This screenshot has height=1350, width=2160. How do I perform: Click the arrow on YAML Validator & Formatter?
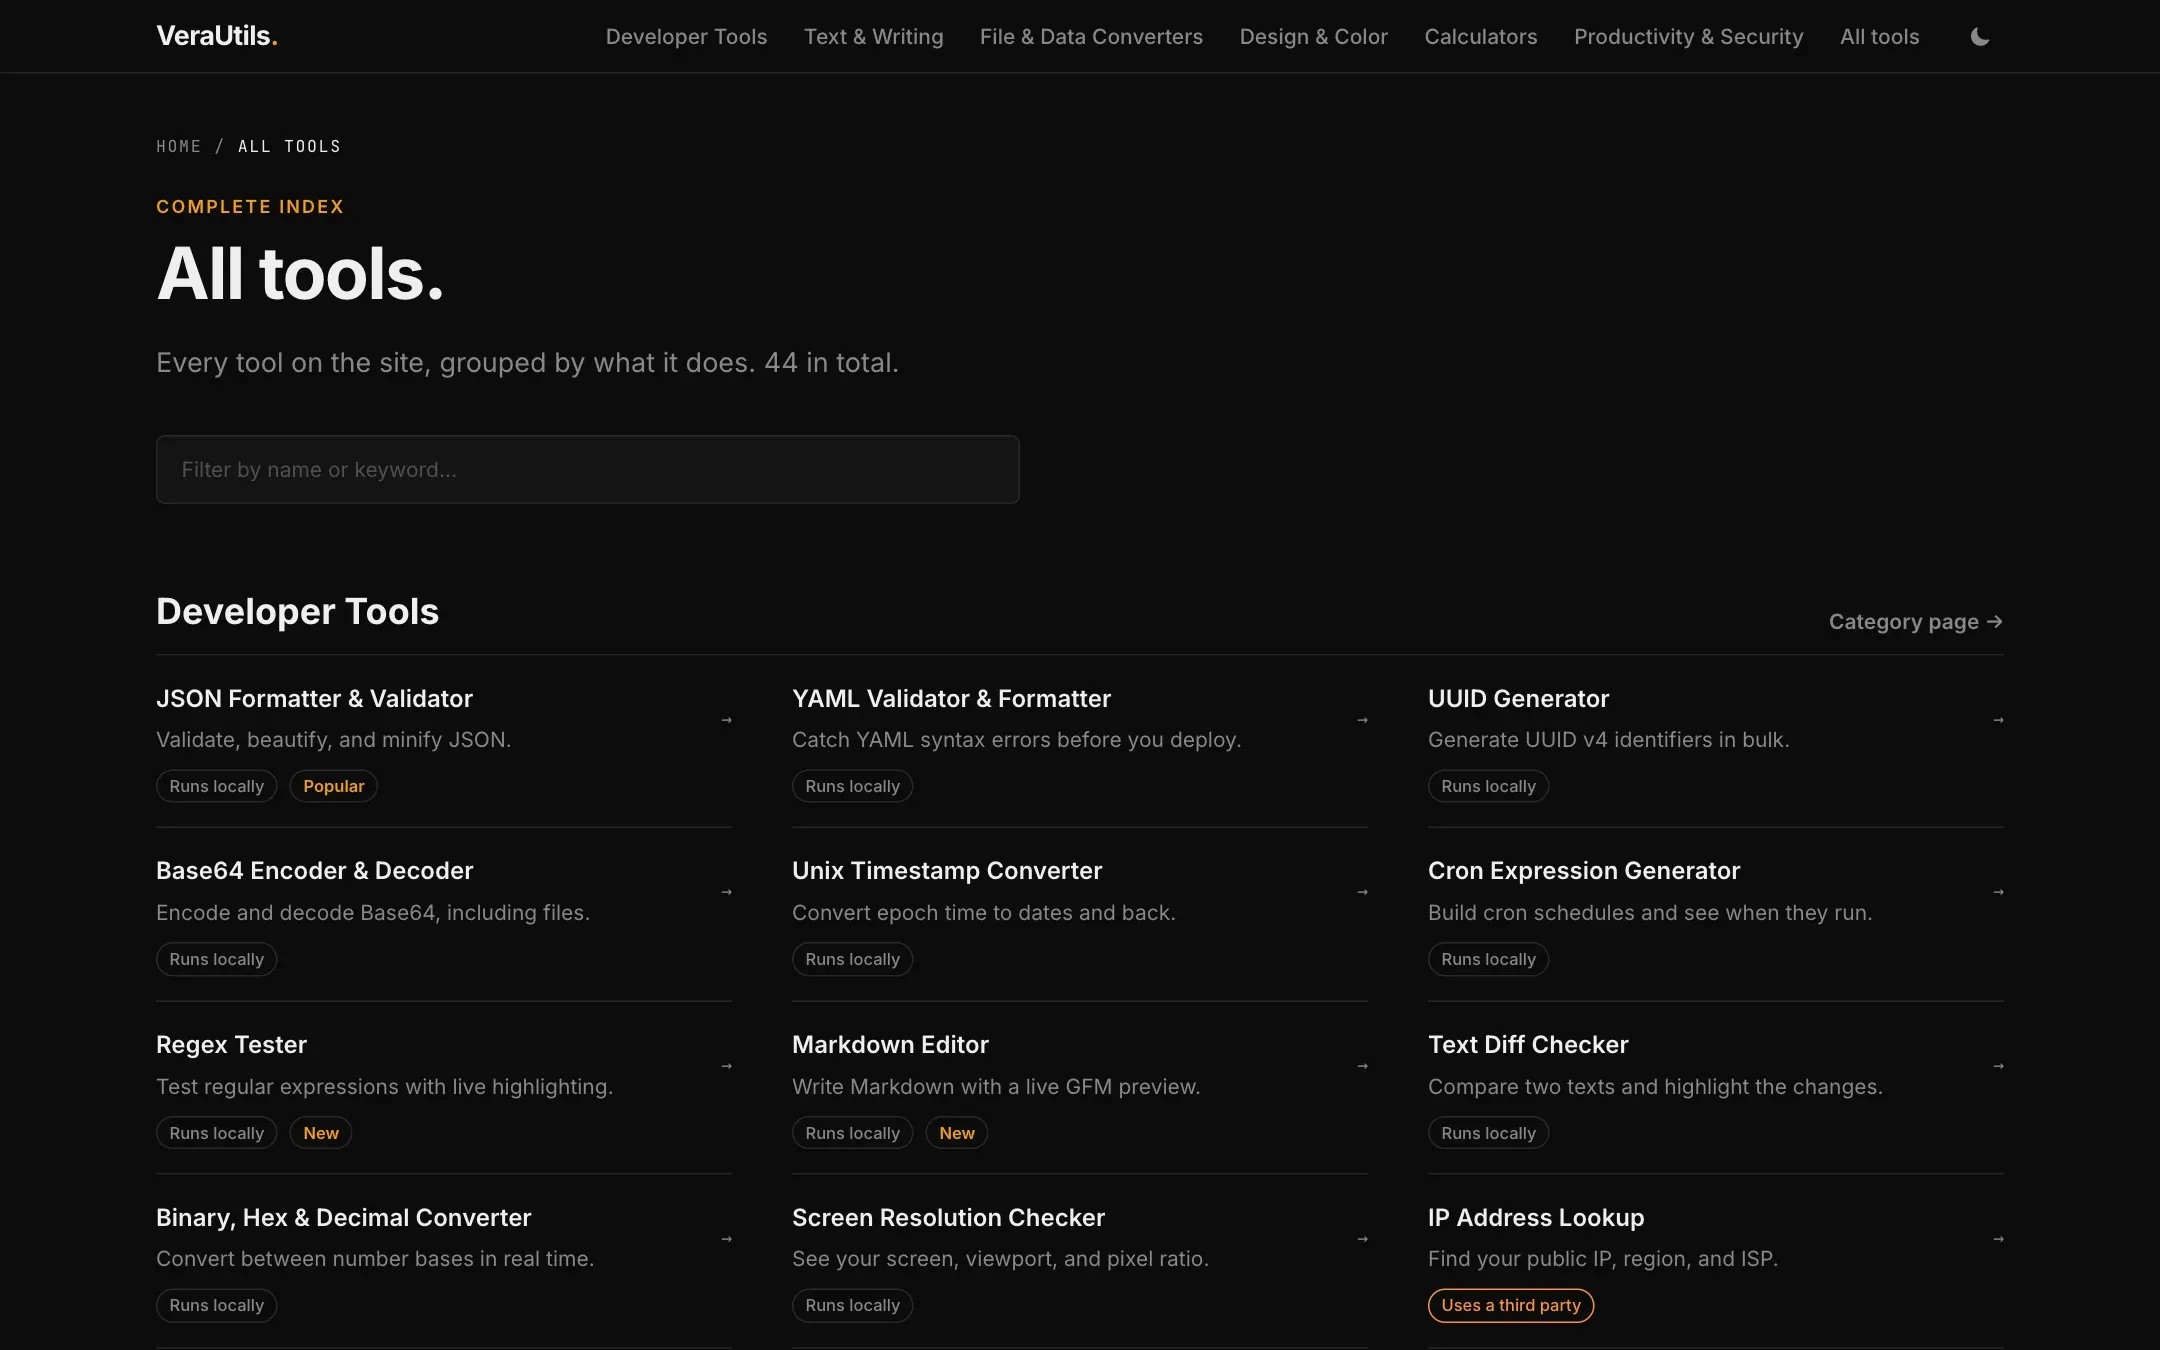(x=1362, y=720)
